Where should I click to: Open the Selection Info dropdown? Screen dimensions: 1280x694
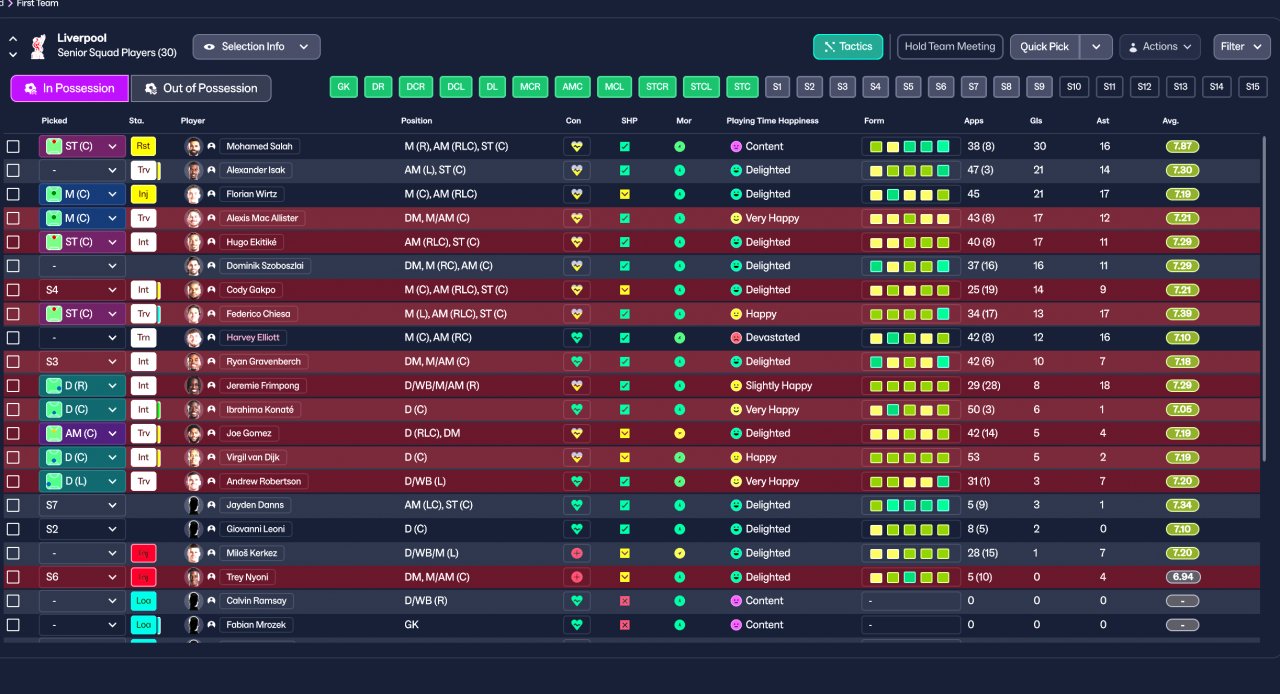(257, 47)
